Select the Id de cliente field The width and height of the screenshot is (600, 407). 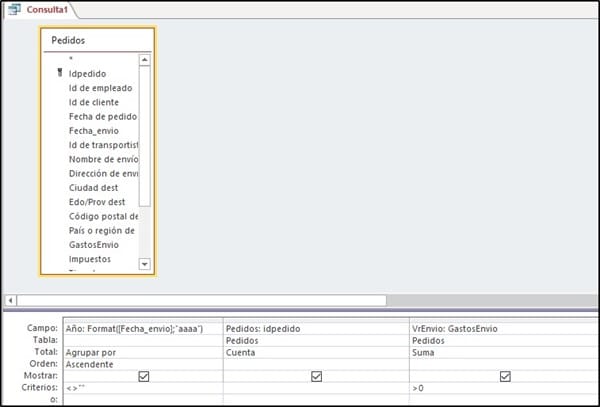click(x=94, y=102)
